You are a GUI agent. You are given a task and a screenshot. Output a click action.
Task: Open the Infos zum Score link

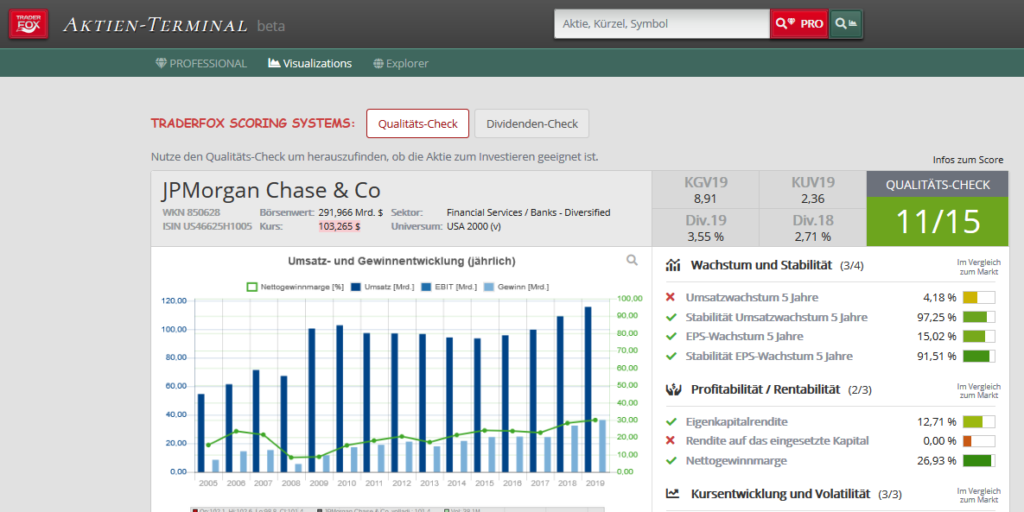(968, 160)
